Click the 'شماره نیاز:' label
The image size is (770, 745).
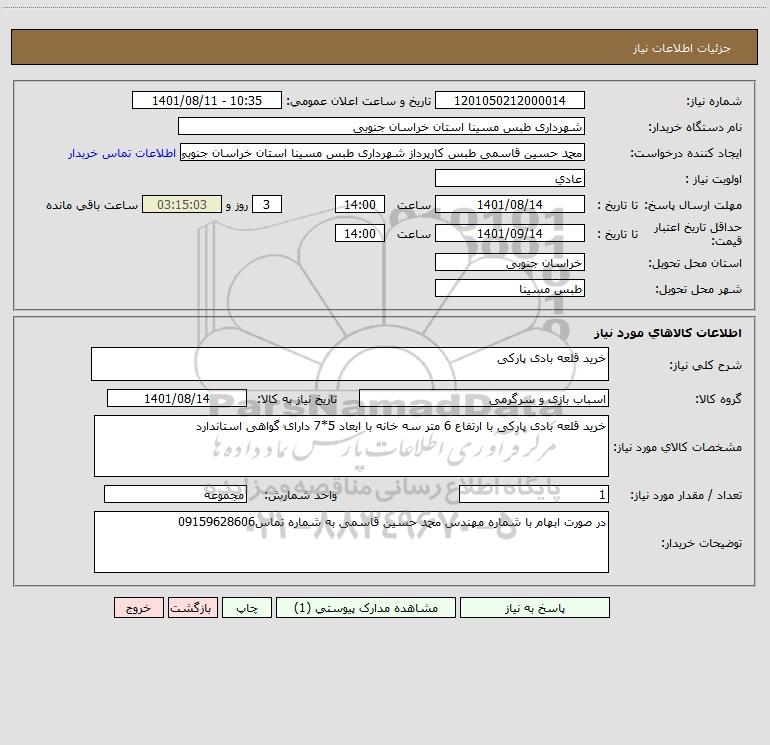714,102
